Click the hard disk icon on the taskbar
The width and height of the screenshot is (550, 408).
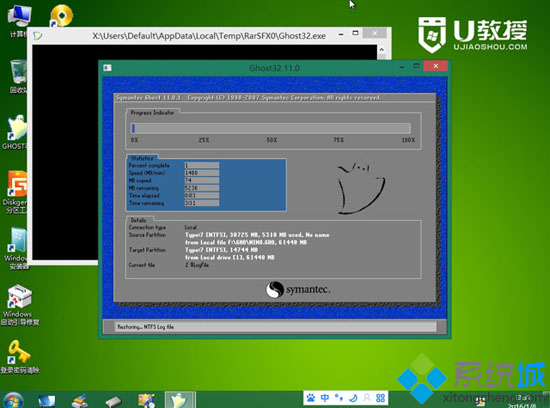pos(113,401)
